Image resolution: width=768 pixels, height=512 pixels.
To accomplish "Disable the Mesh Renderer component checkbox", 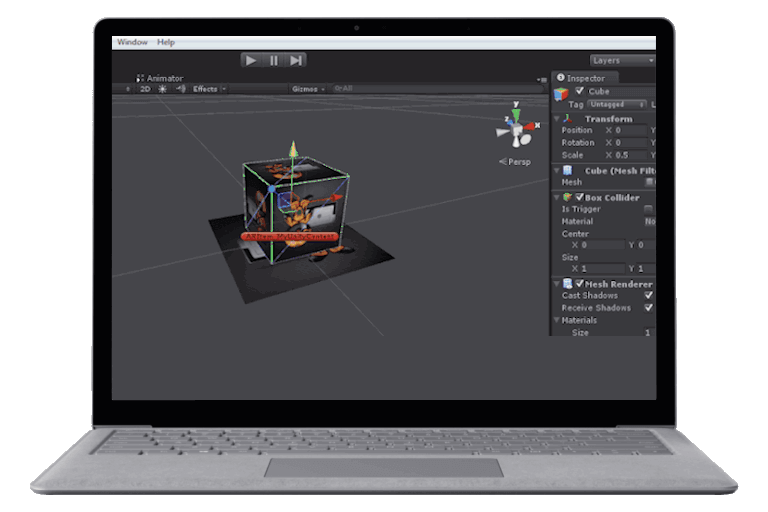I will (579, 284).
